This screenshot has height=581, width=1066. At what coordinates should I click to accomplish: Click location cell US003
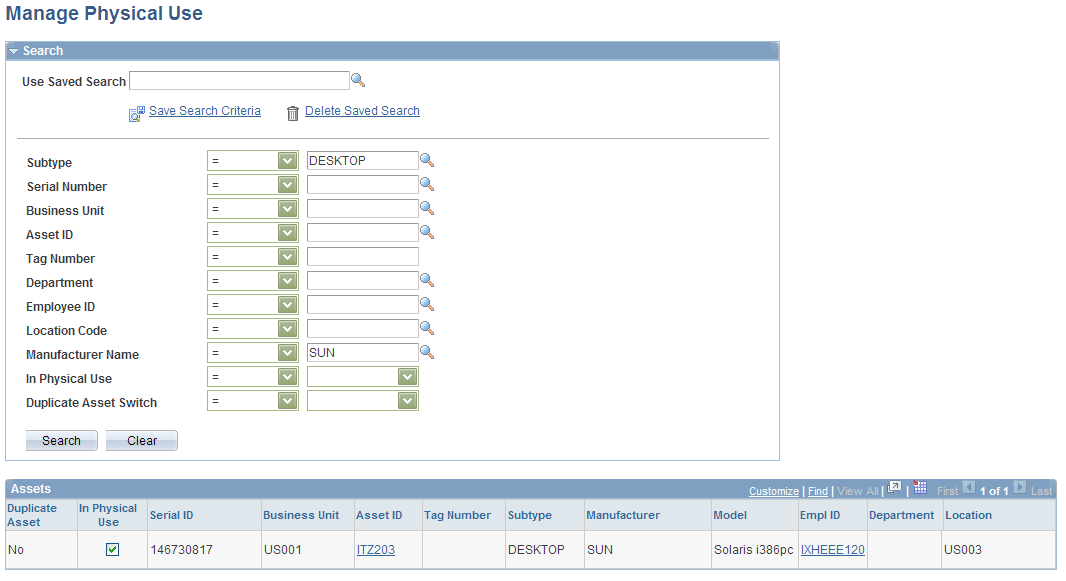click(963, 550)
